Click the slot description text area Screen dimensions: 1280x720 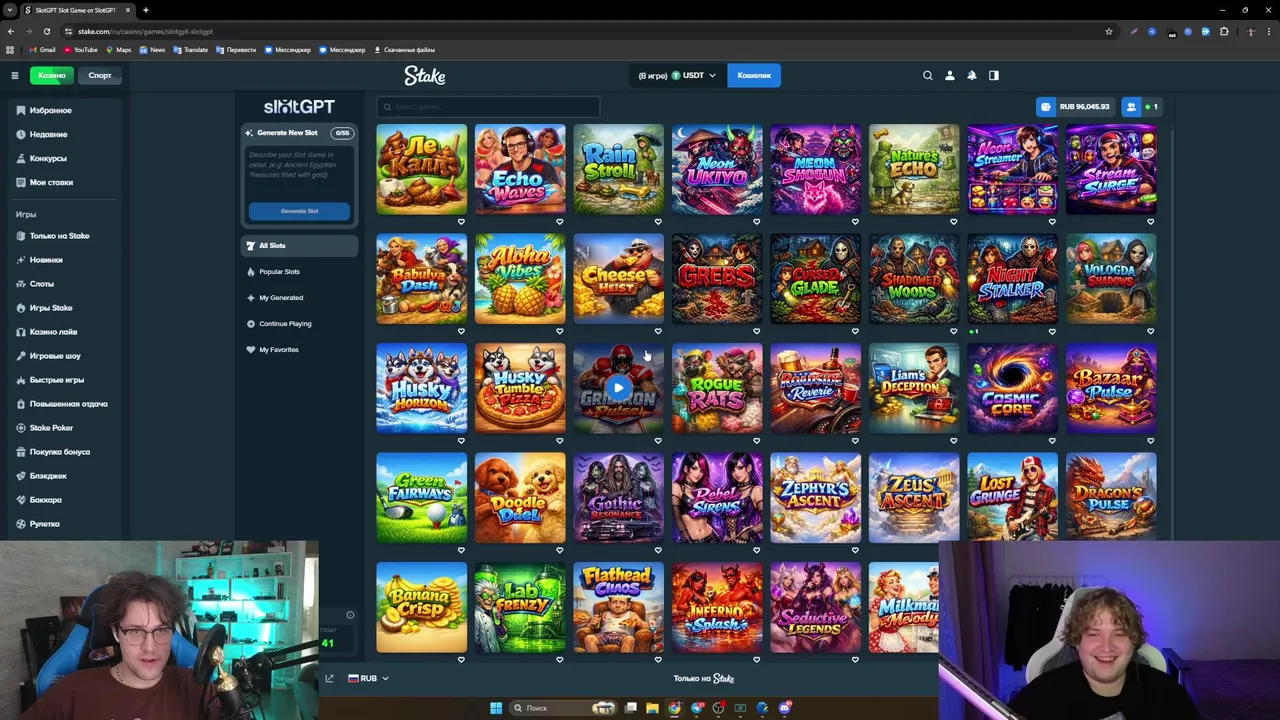(299, 171)
